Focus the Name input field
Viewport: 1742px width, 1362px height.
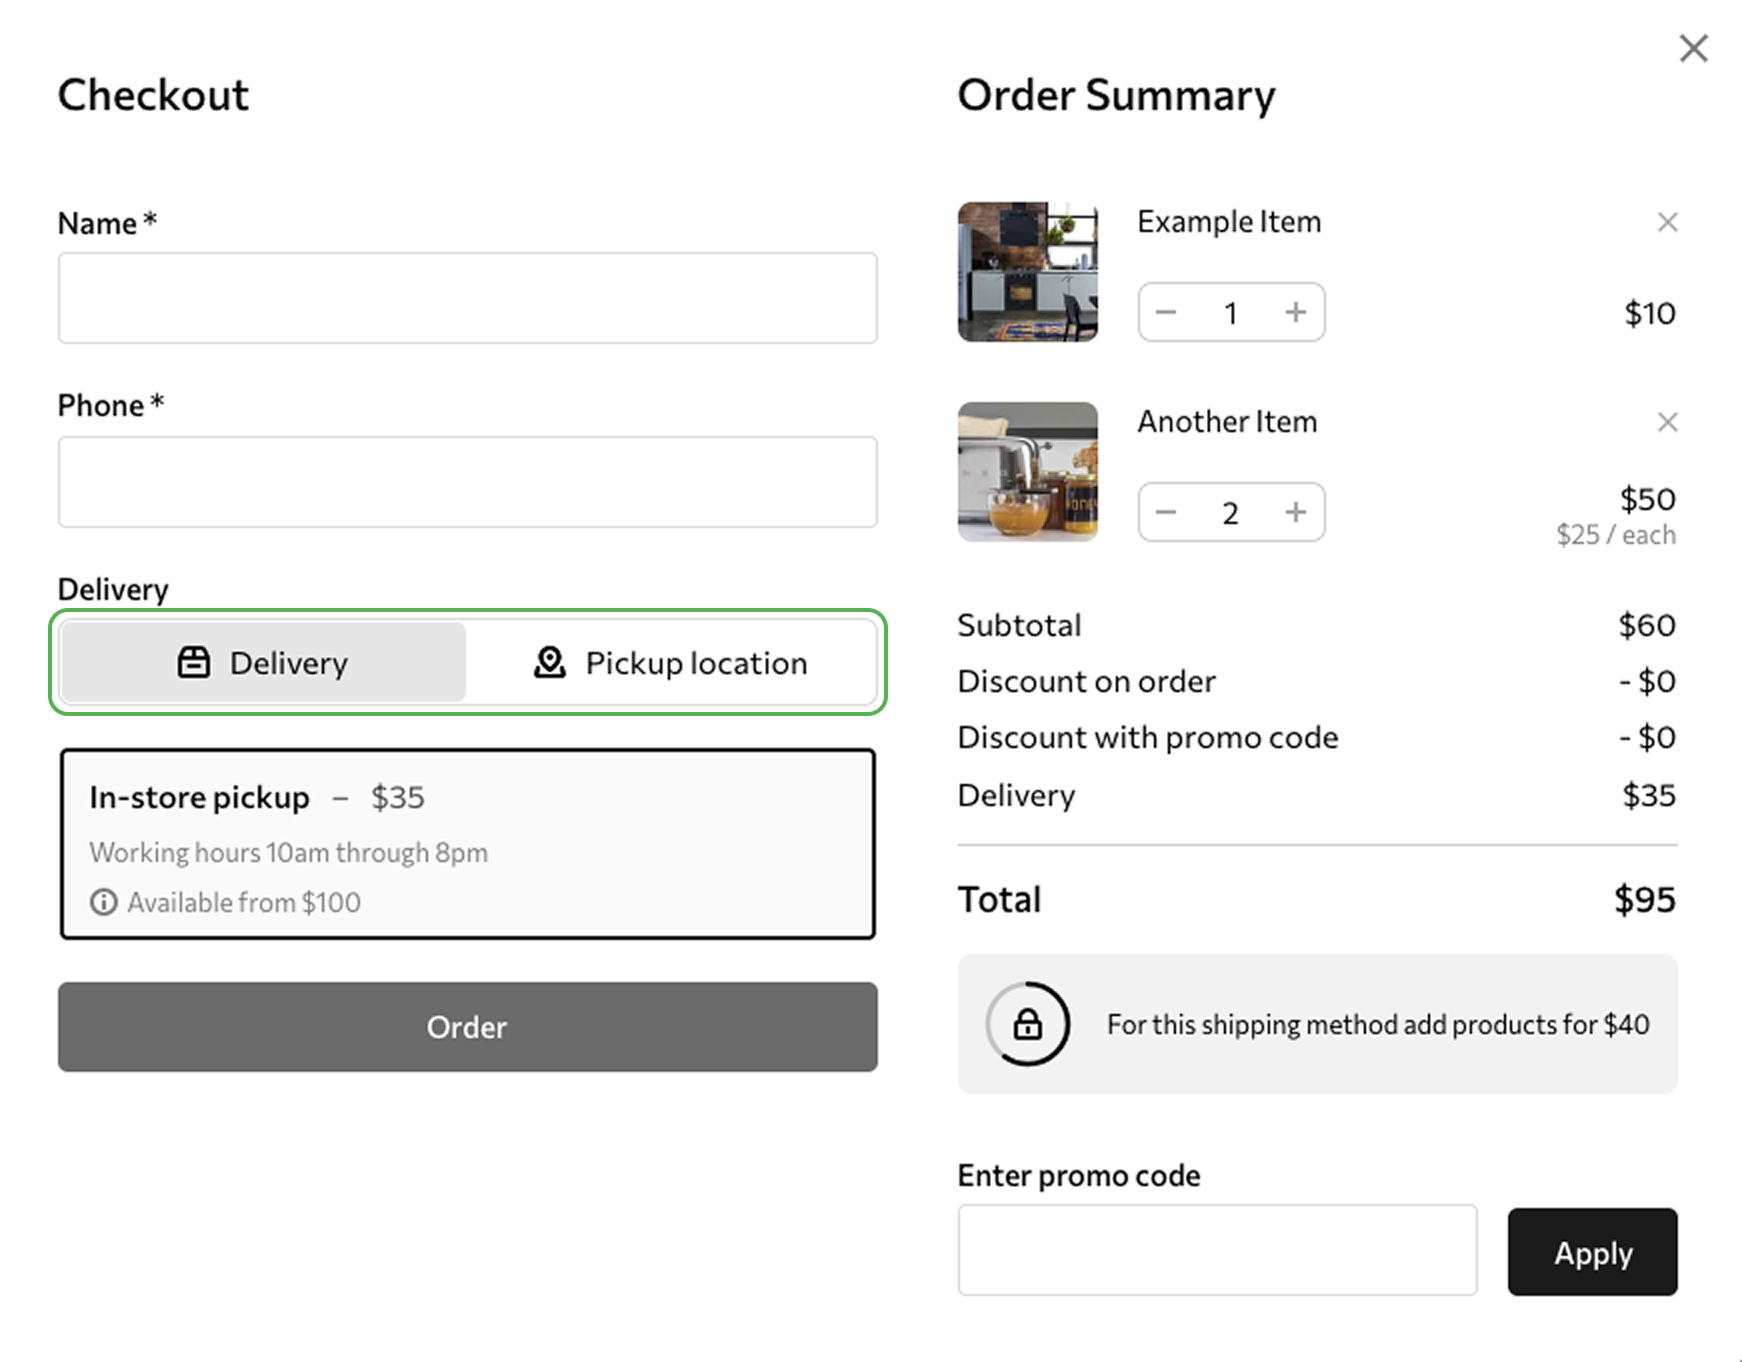point(467,298)
